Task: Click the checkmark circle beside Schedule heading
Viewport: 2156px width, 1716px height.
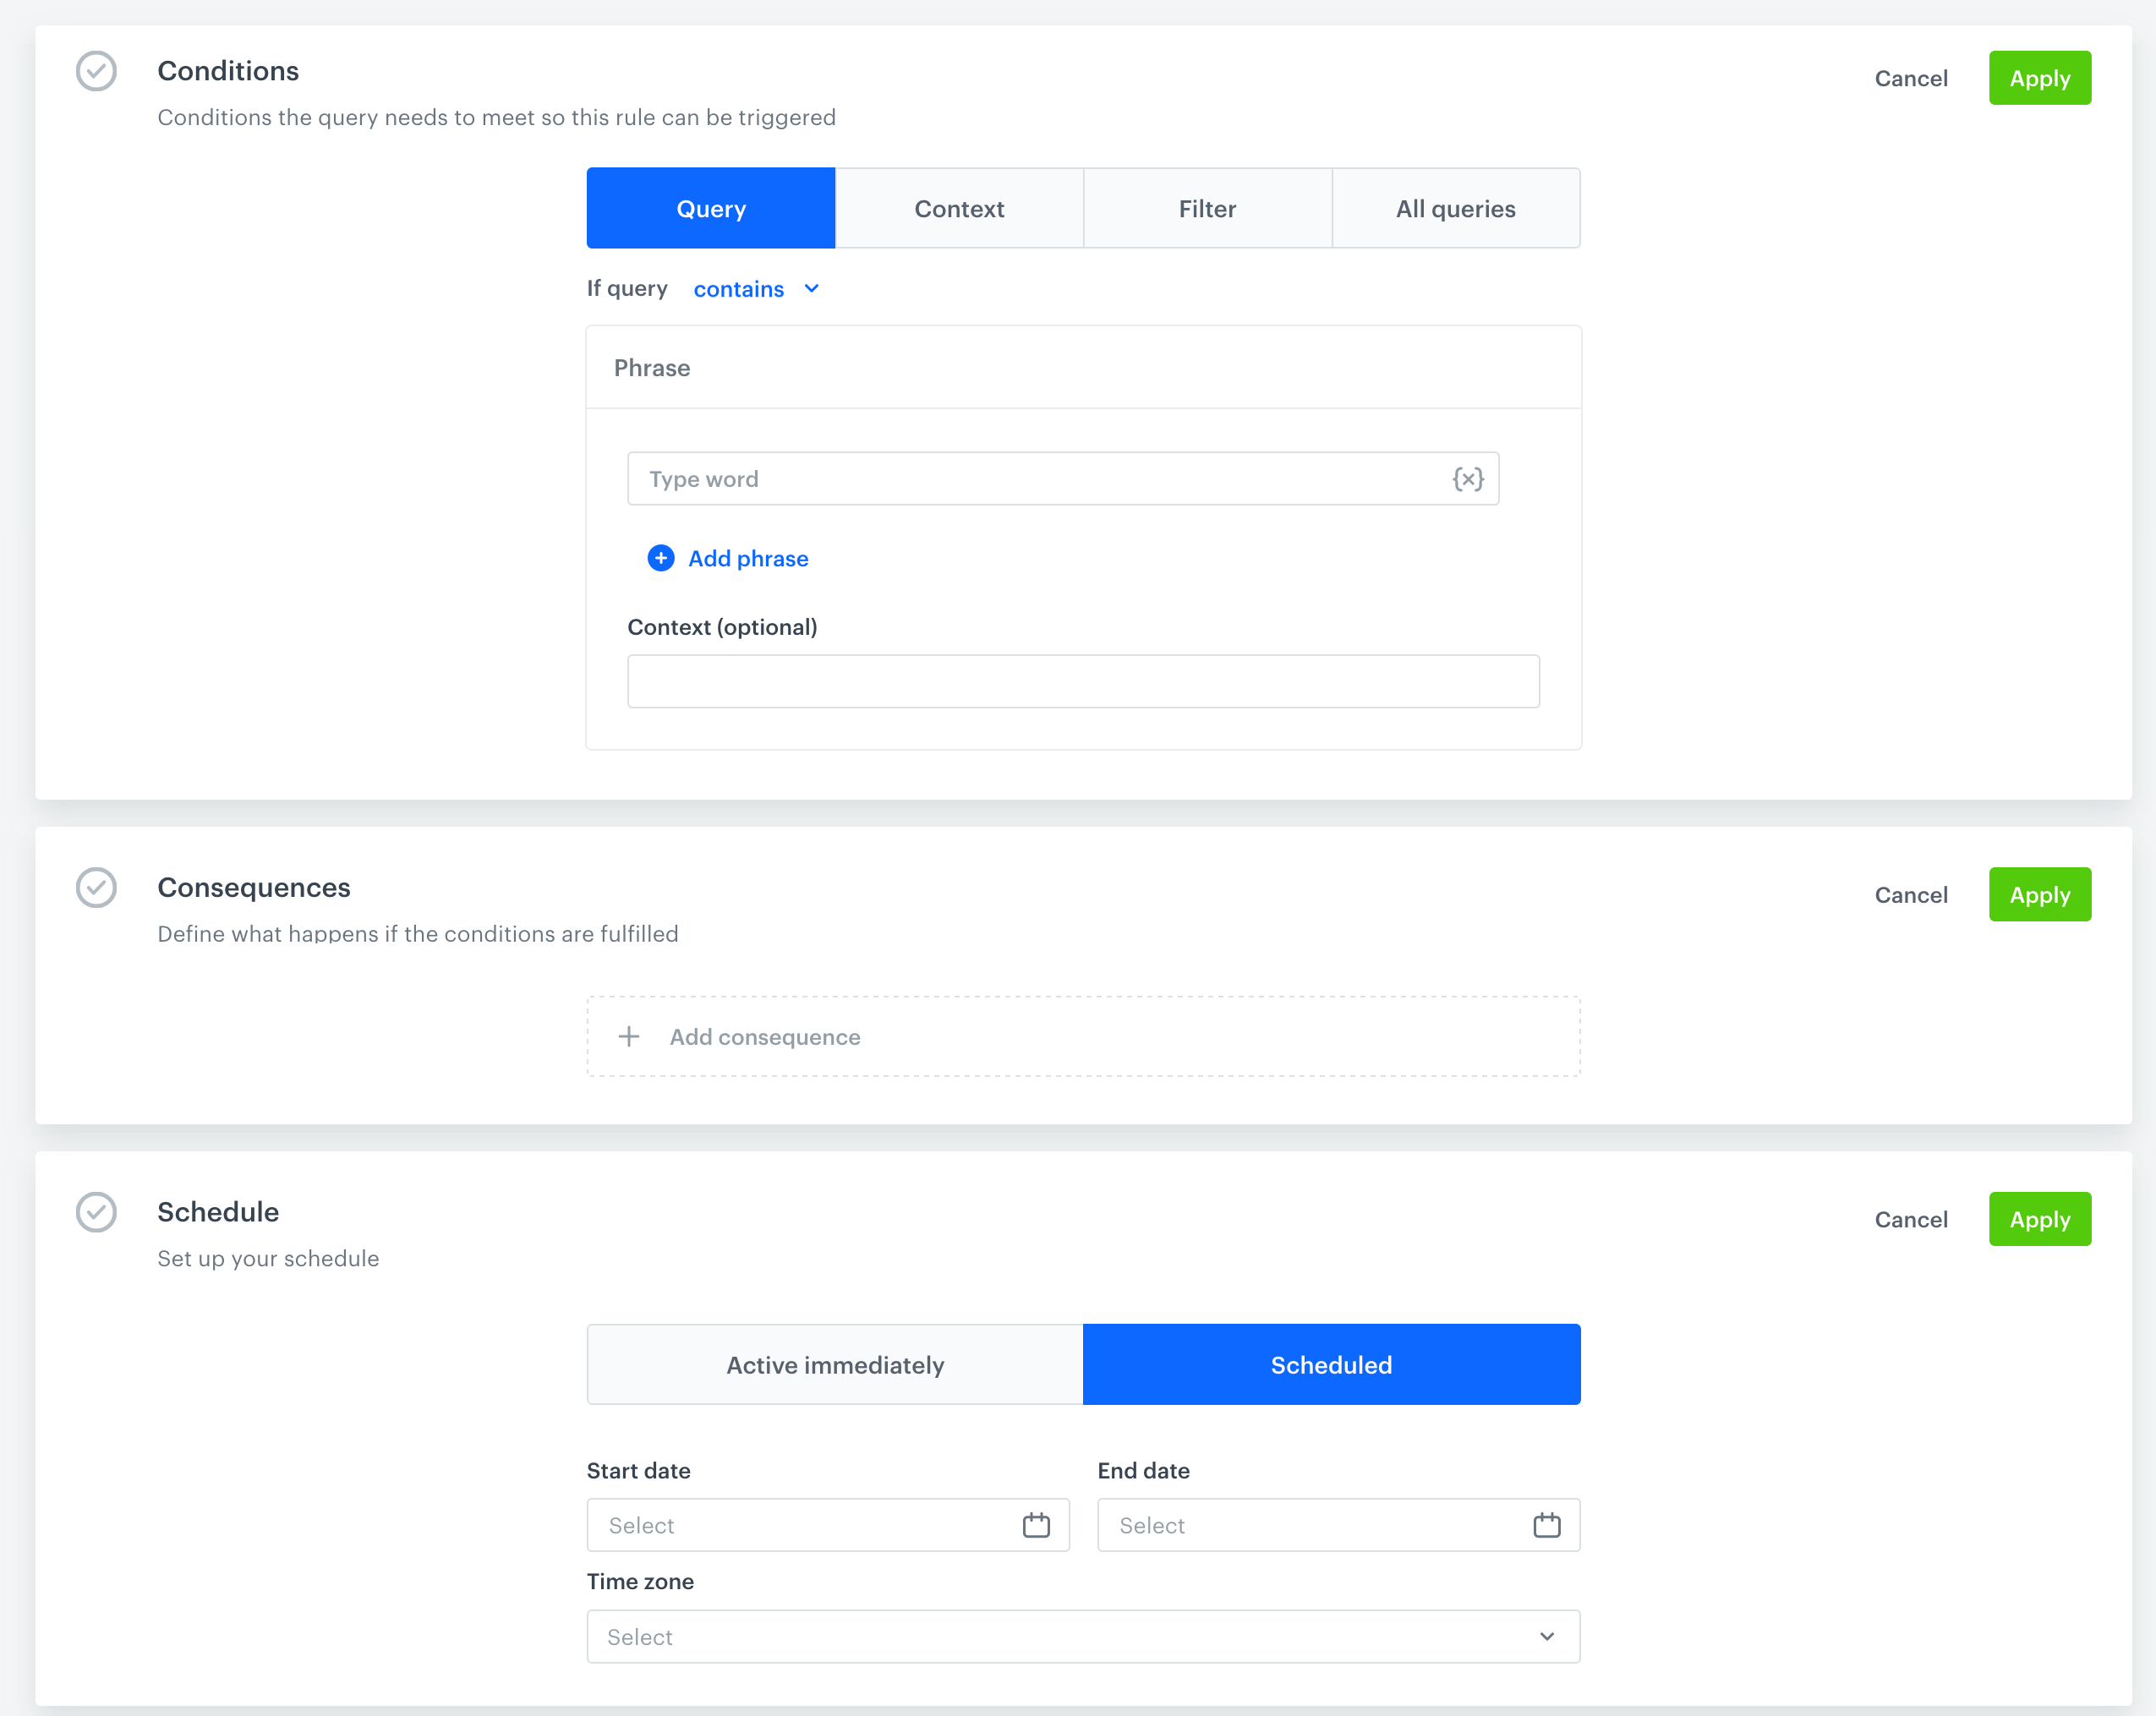Action: pyautogui.click(x=96, y=1213)
